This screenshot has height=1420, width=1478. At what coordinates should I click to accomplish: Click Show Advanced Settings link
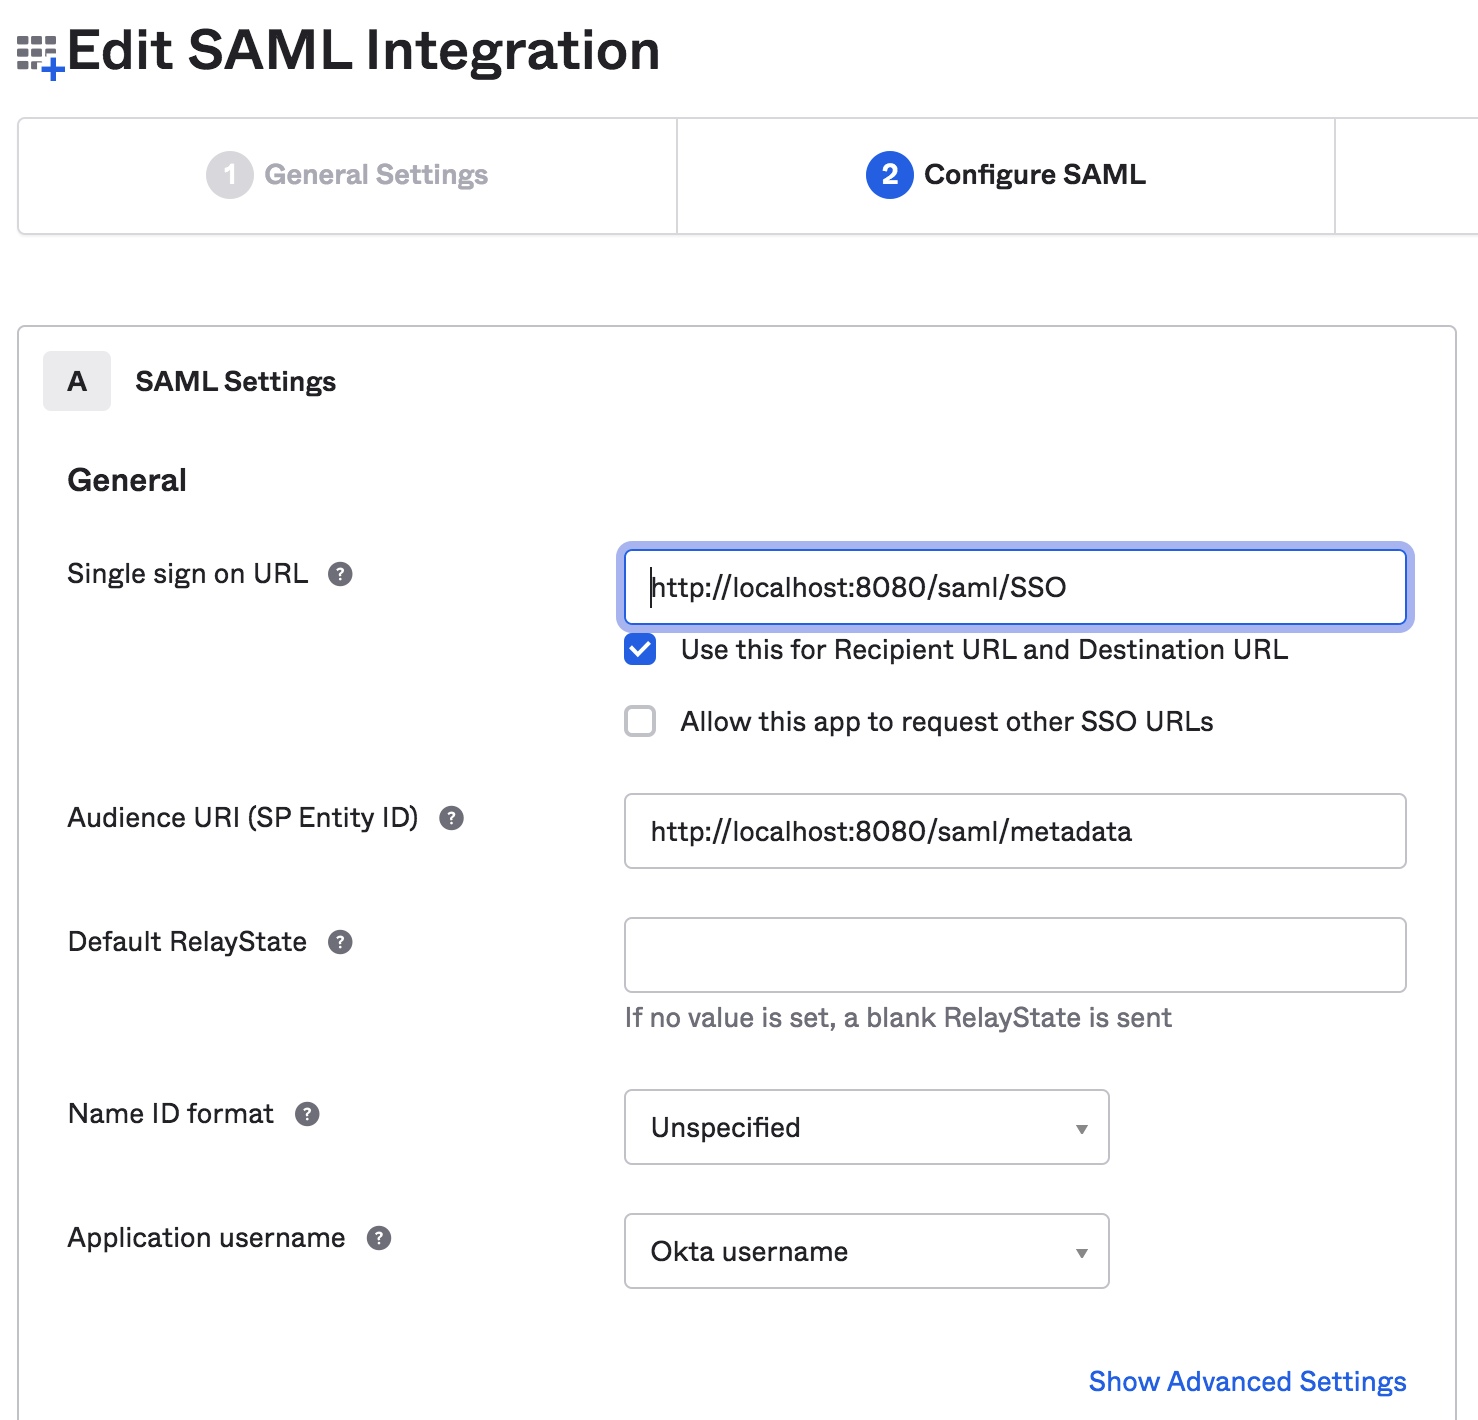[1247, 1381]
